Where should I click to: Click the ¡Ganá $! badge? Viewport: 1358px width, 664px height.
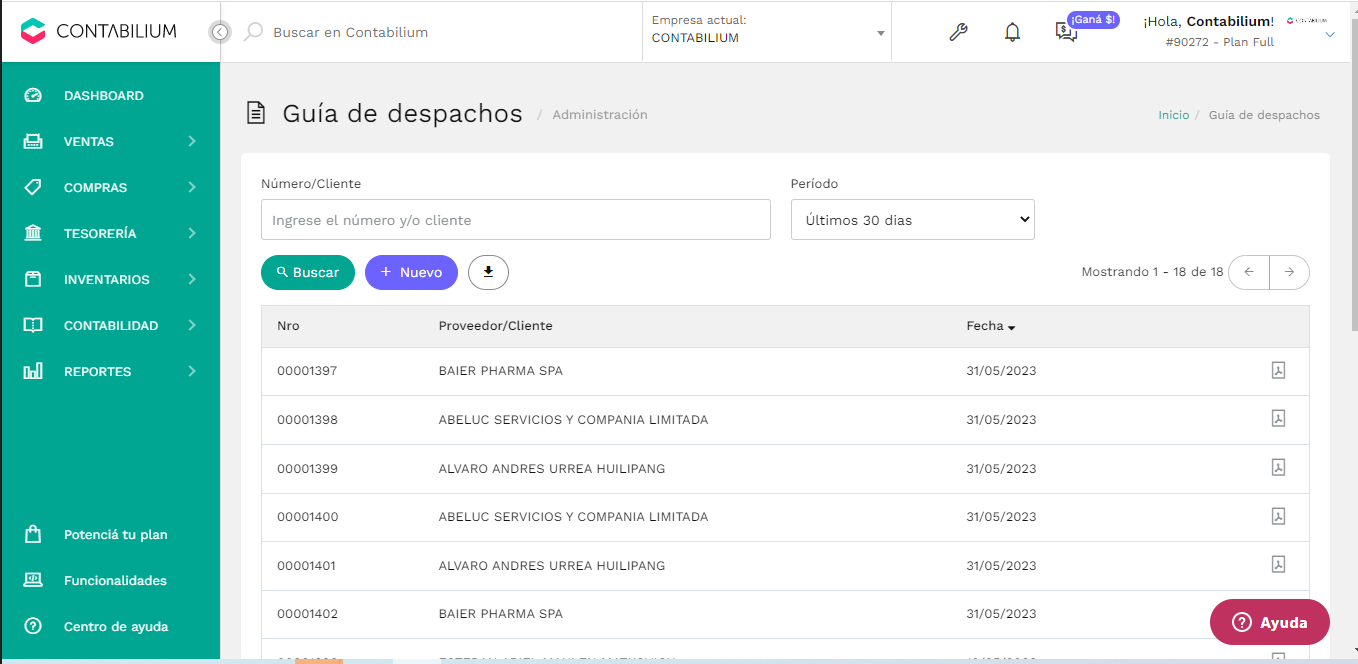[x=1093, y=19]
